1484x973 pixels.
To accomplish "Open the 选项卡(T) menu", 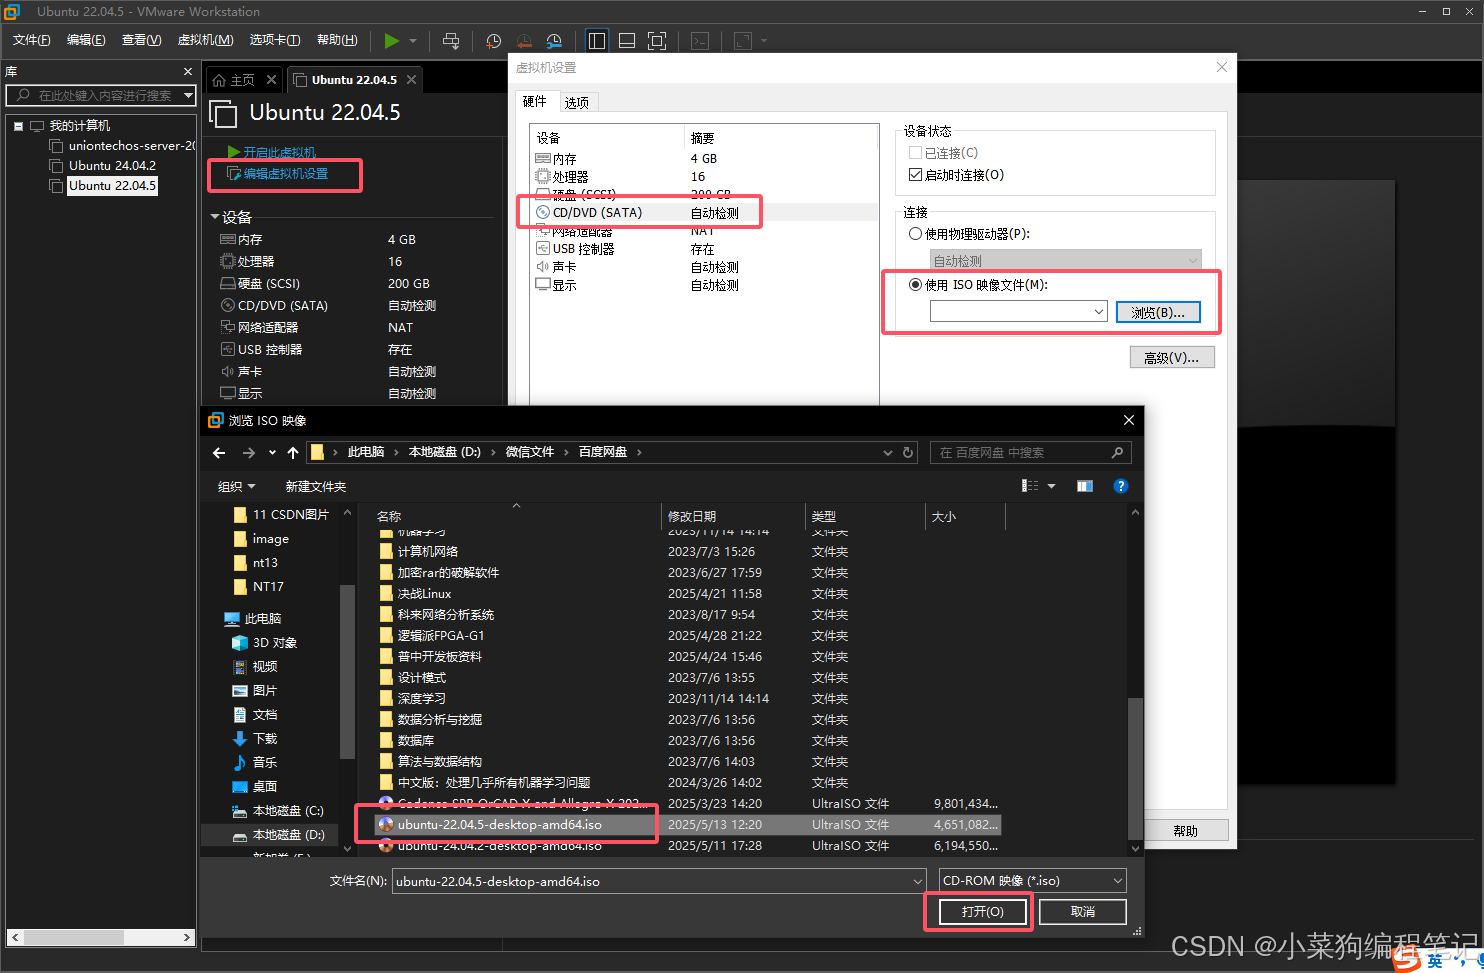I will click(x=274, y=40).
